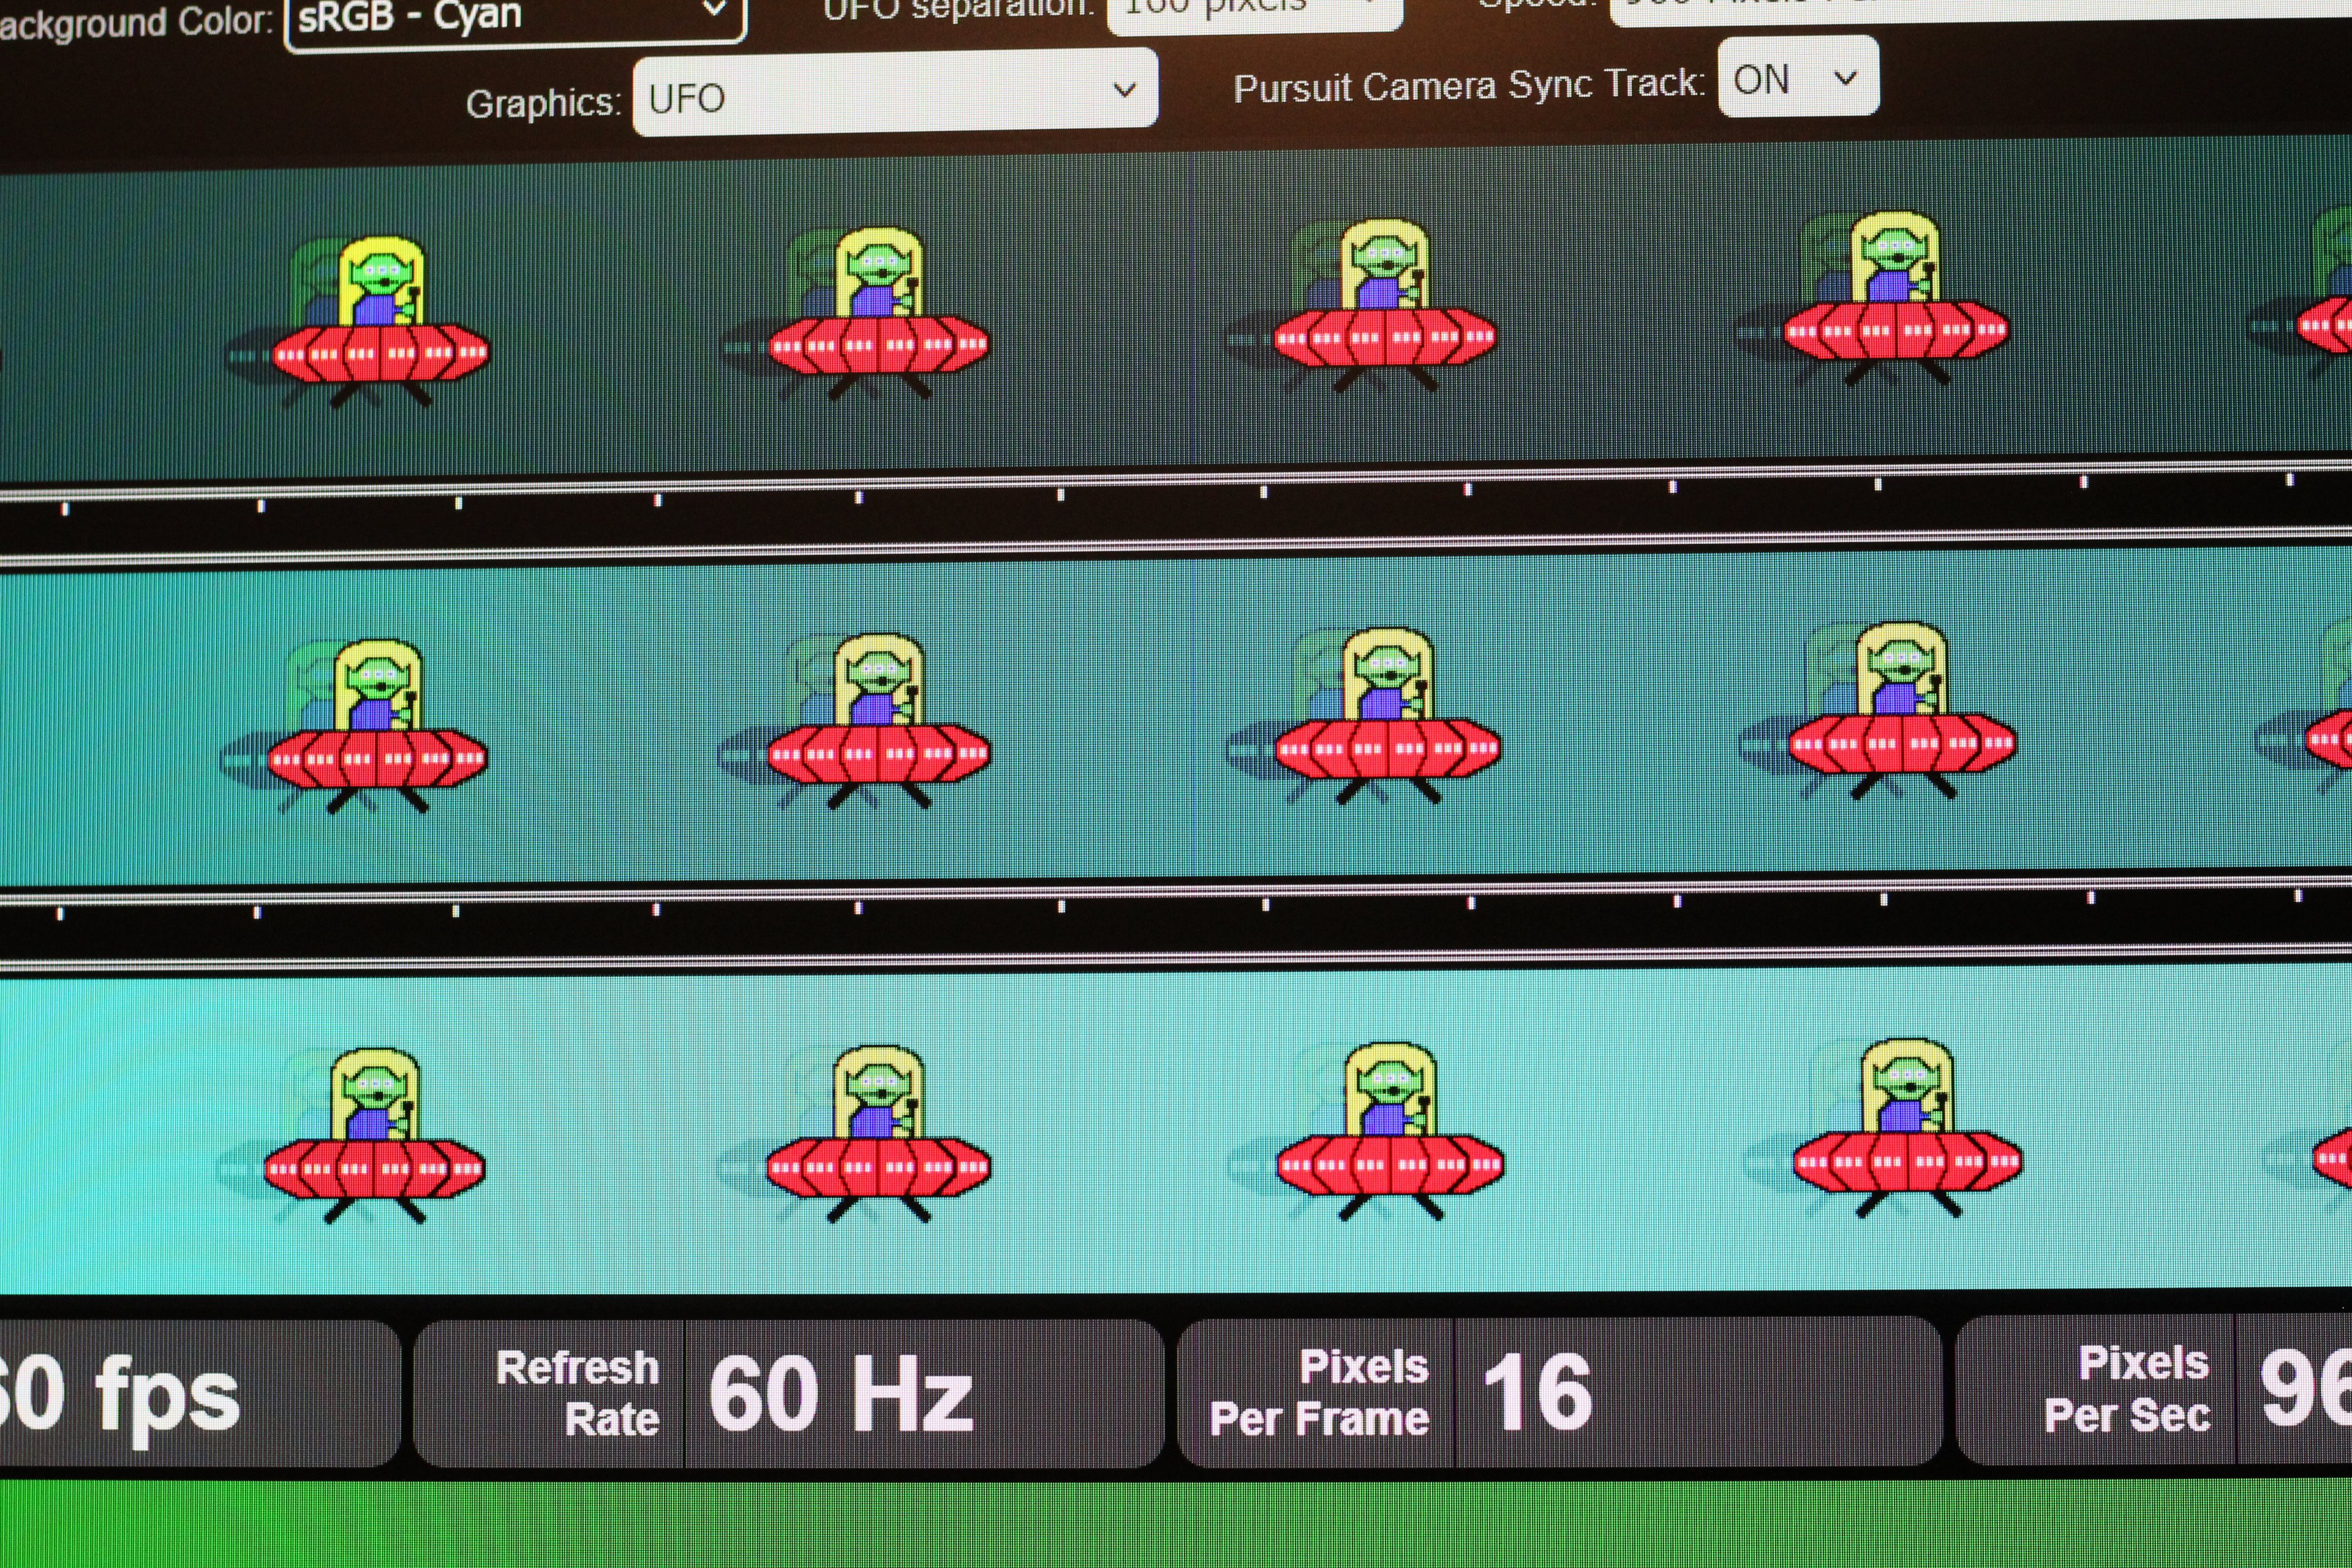2352x1568 pixels.
Task: Click the upper pursuit sync track strip
Action: [x=1176, y=512]
